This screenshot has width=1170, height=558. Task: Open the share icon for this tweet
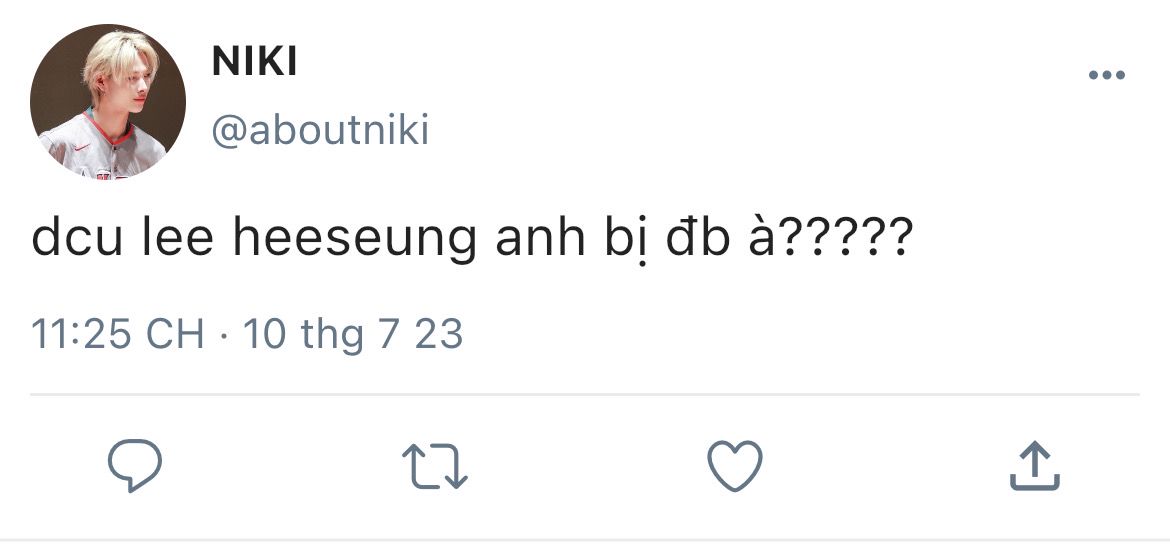1034,467
